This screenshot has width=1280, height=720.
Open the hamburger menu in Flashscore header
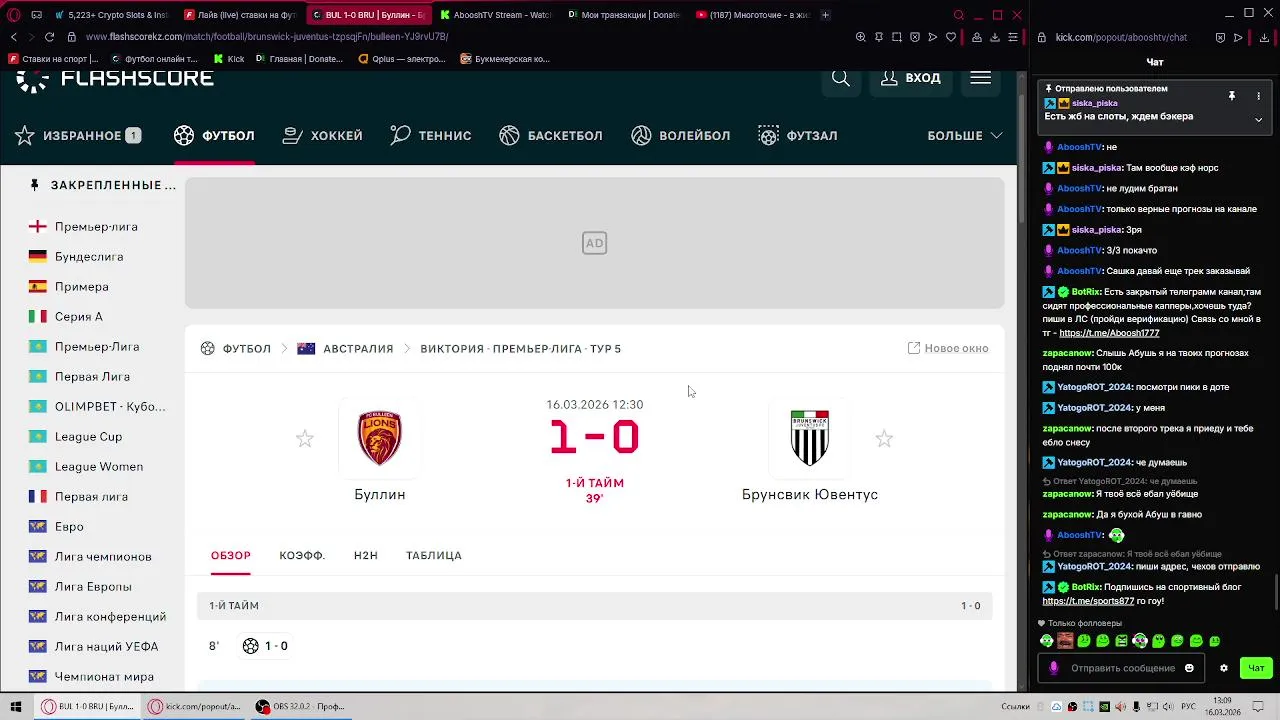[x=980, y=78]
